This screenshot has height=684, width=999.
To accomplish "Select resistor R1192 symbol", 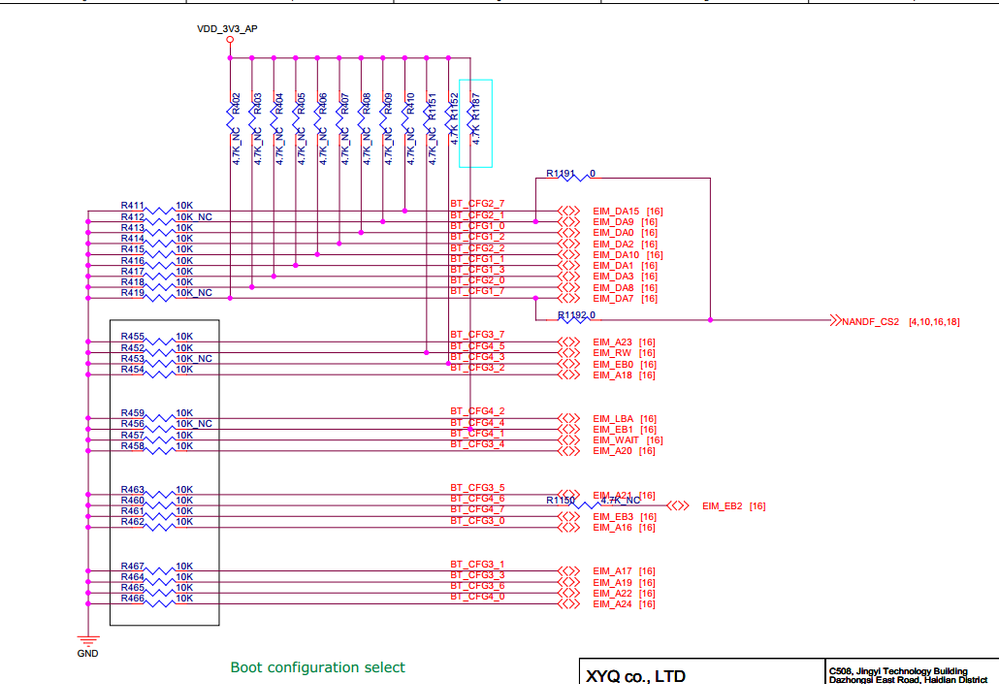I will pos(573,320).
